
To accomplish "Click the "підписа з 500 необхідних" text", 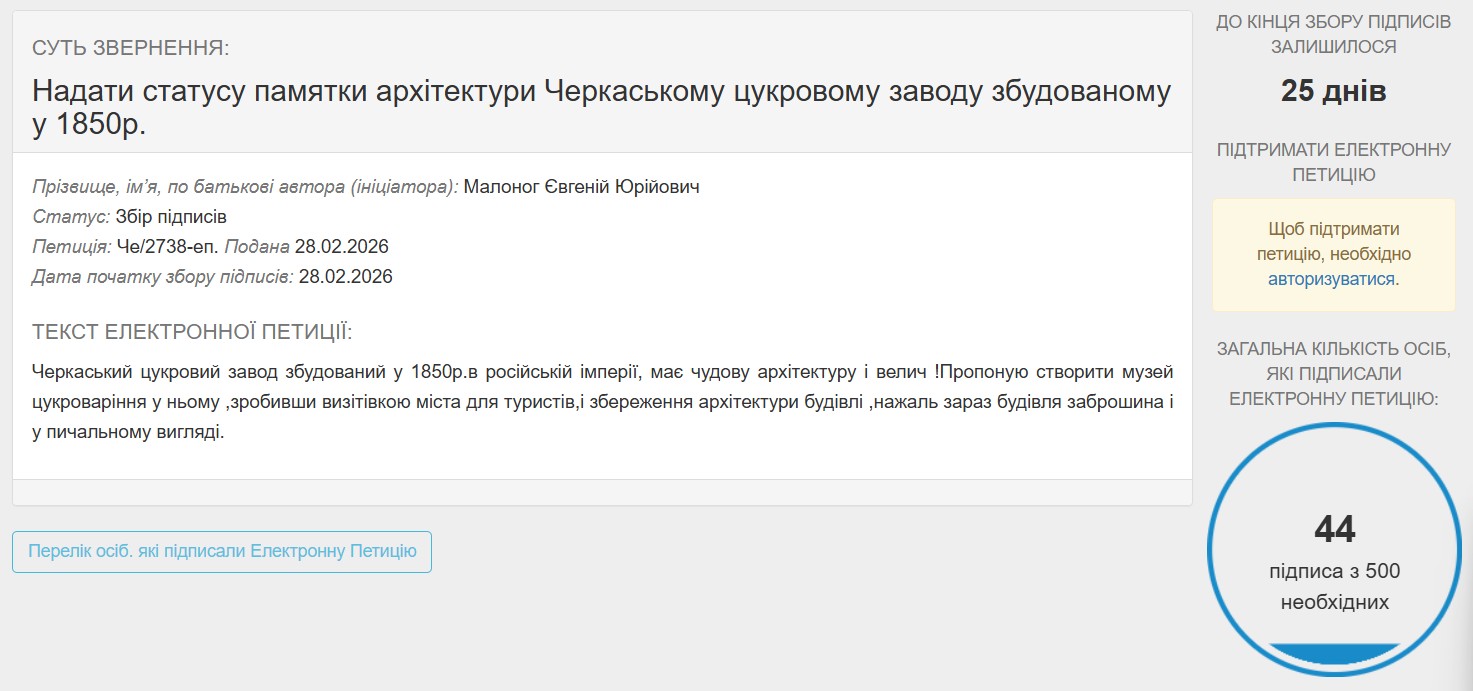I will (x=1334, y=587).
